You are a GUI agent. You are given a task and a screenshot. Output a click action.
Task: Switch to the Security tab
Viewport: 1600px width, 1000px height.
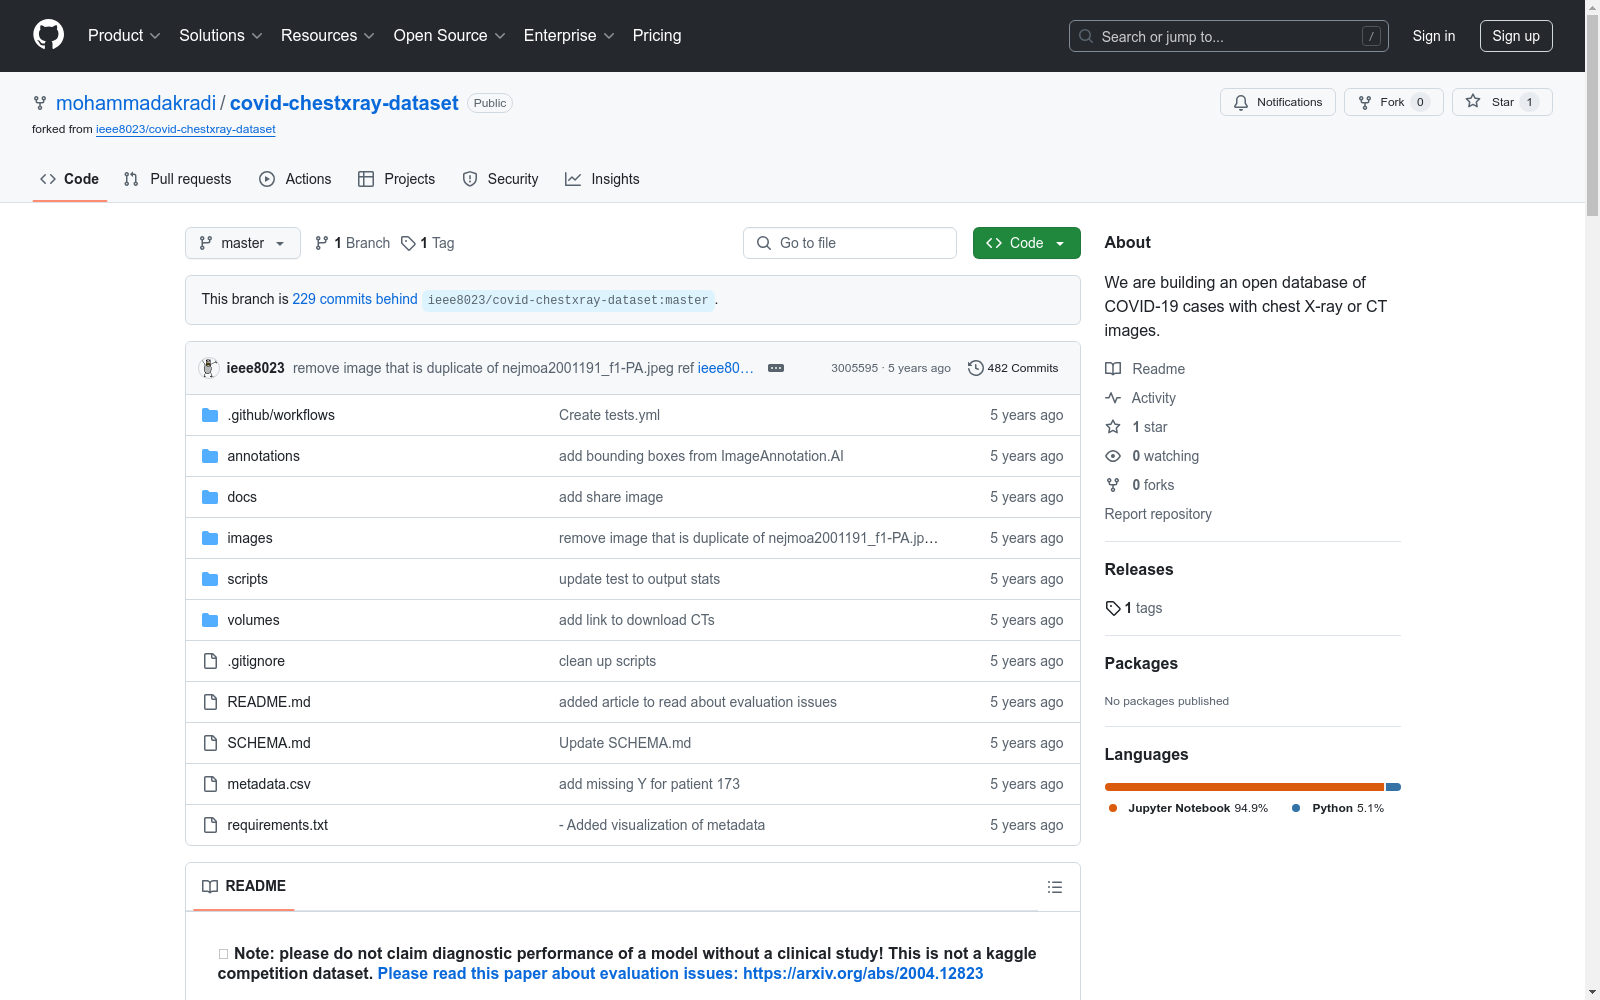[500, 179]
